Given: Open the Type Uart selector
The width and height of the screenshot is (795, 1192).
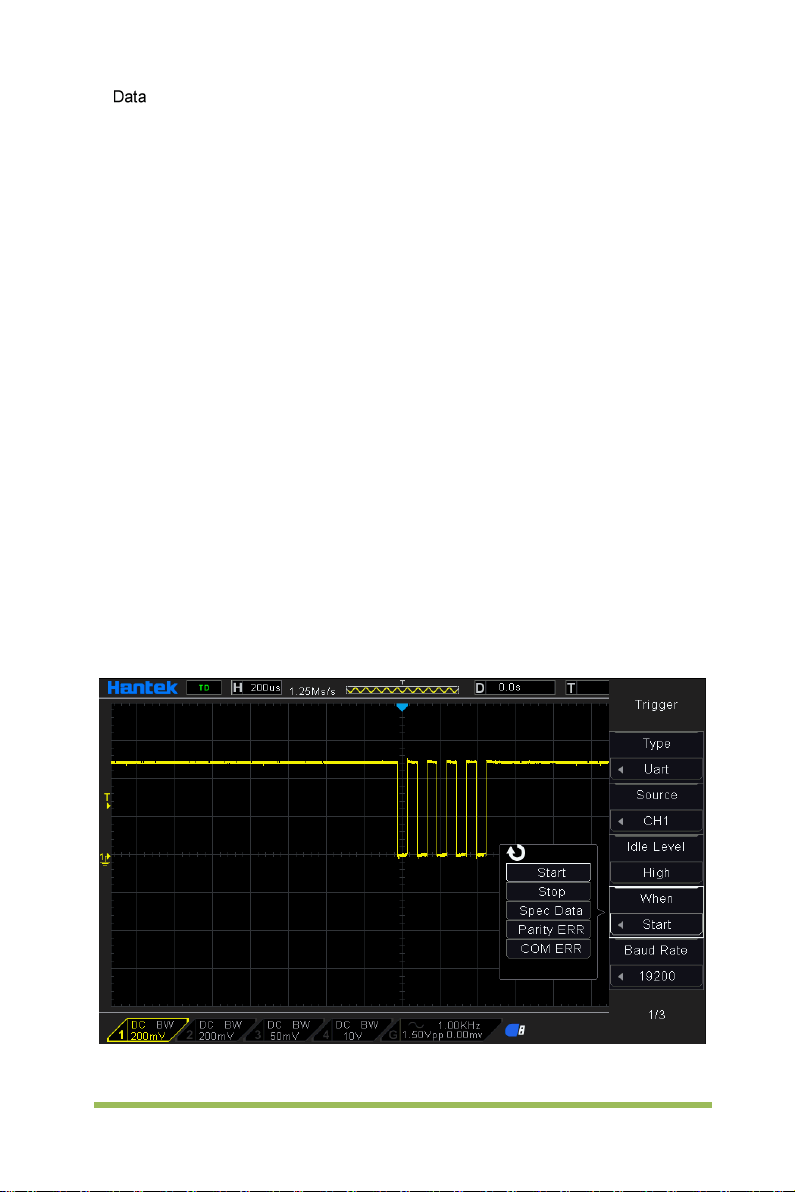Looking at the screenshot, I should click(x=656, y=769).
